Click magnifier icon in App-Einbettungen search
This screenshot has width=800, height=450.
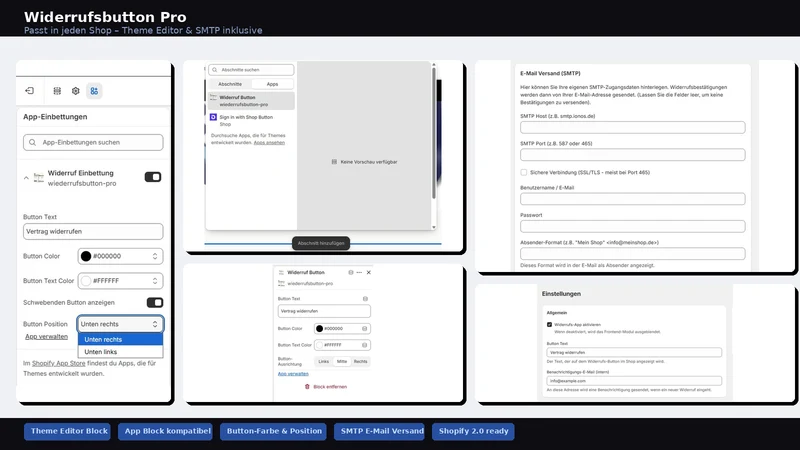tap(33, 142)
